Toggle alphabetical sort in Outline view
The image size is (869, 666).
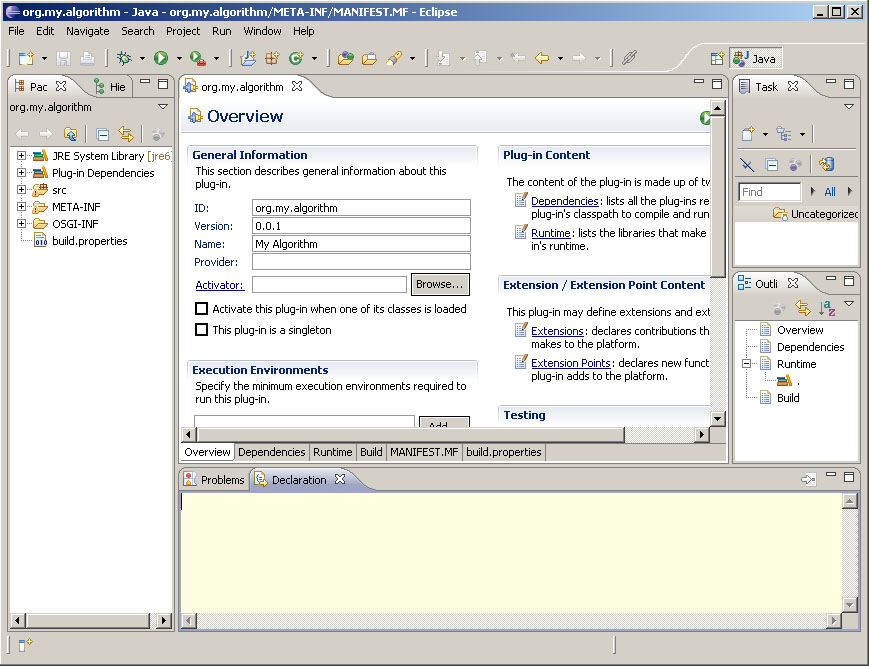827,308
